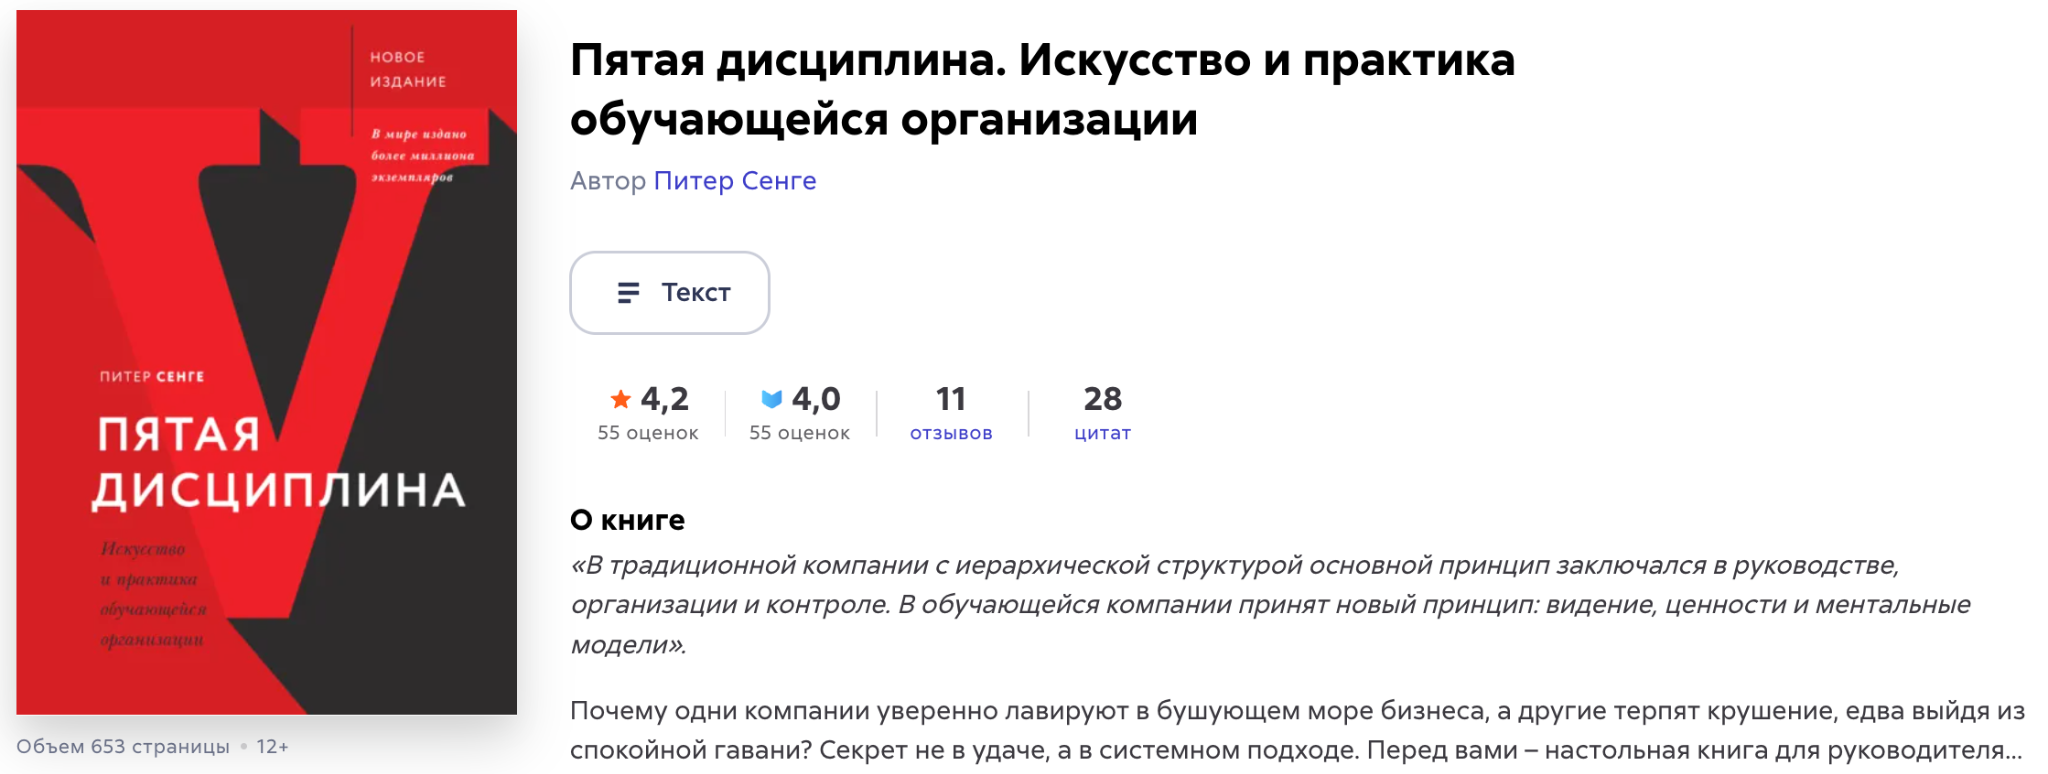This screenshot has width=2048, height=774.
Task: Click 55 оценок under the star rating
Action: (648, 433)
